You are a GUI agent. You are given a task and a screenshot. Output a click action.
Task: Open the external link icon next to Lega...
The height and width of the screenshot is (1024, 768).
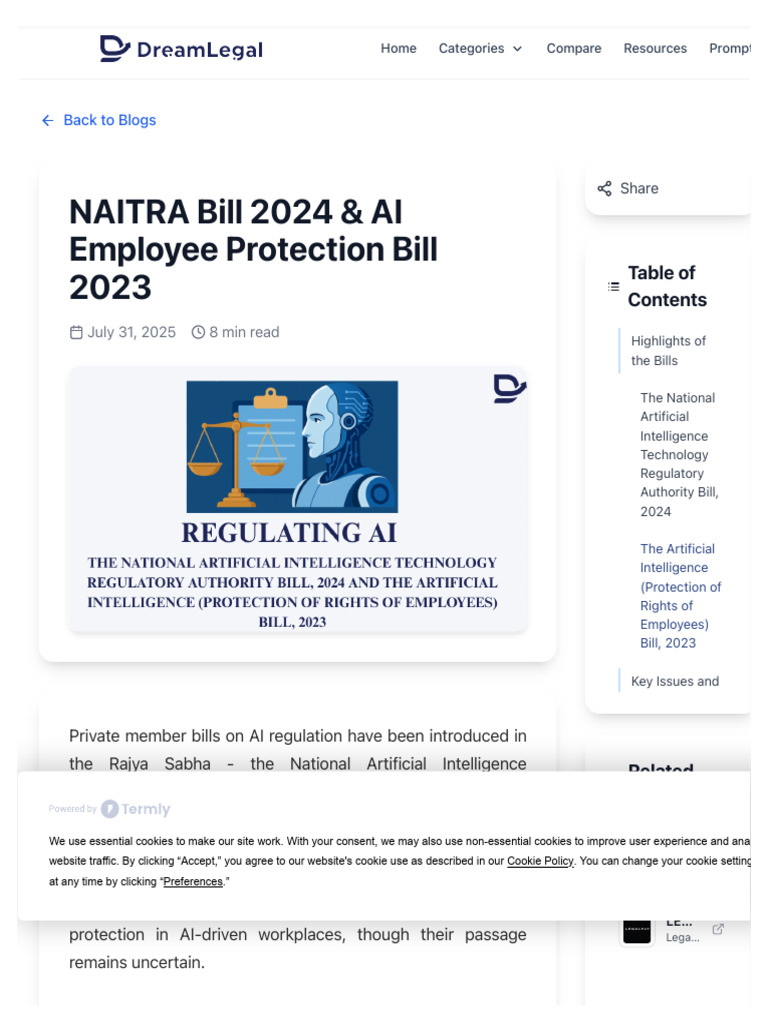718,929
